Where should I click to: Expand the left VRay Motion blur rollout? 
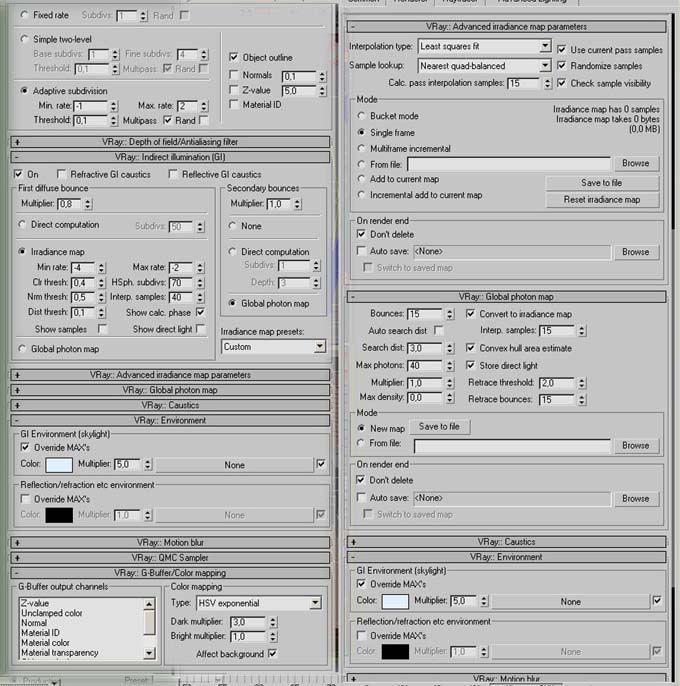pos(170,542)
